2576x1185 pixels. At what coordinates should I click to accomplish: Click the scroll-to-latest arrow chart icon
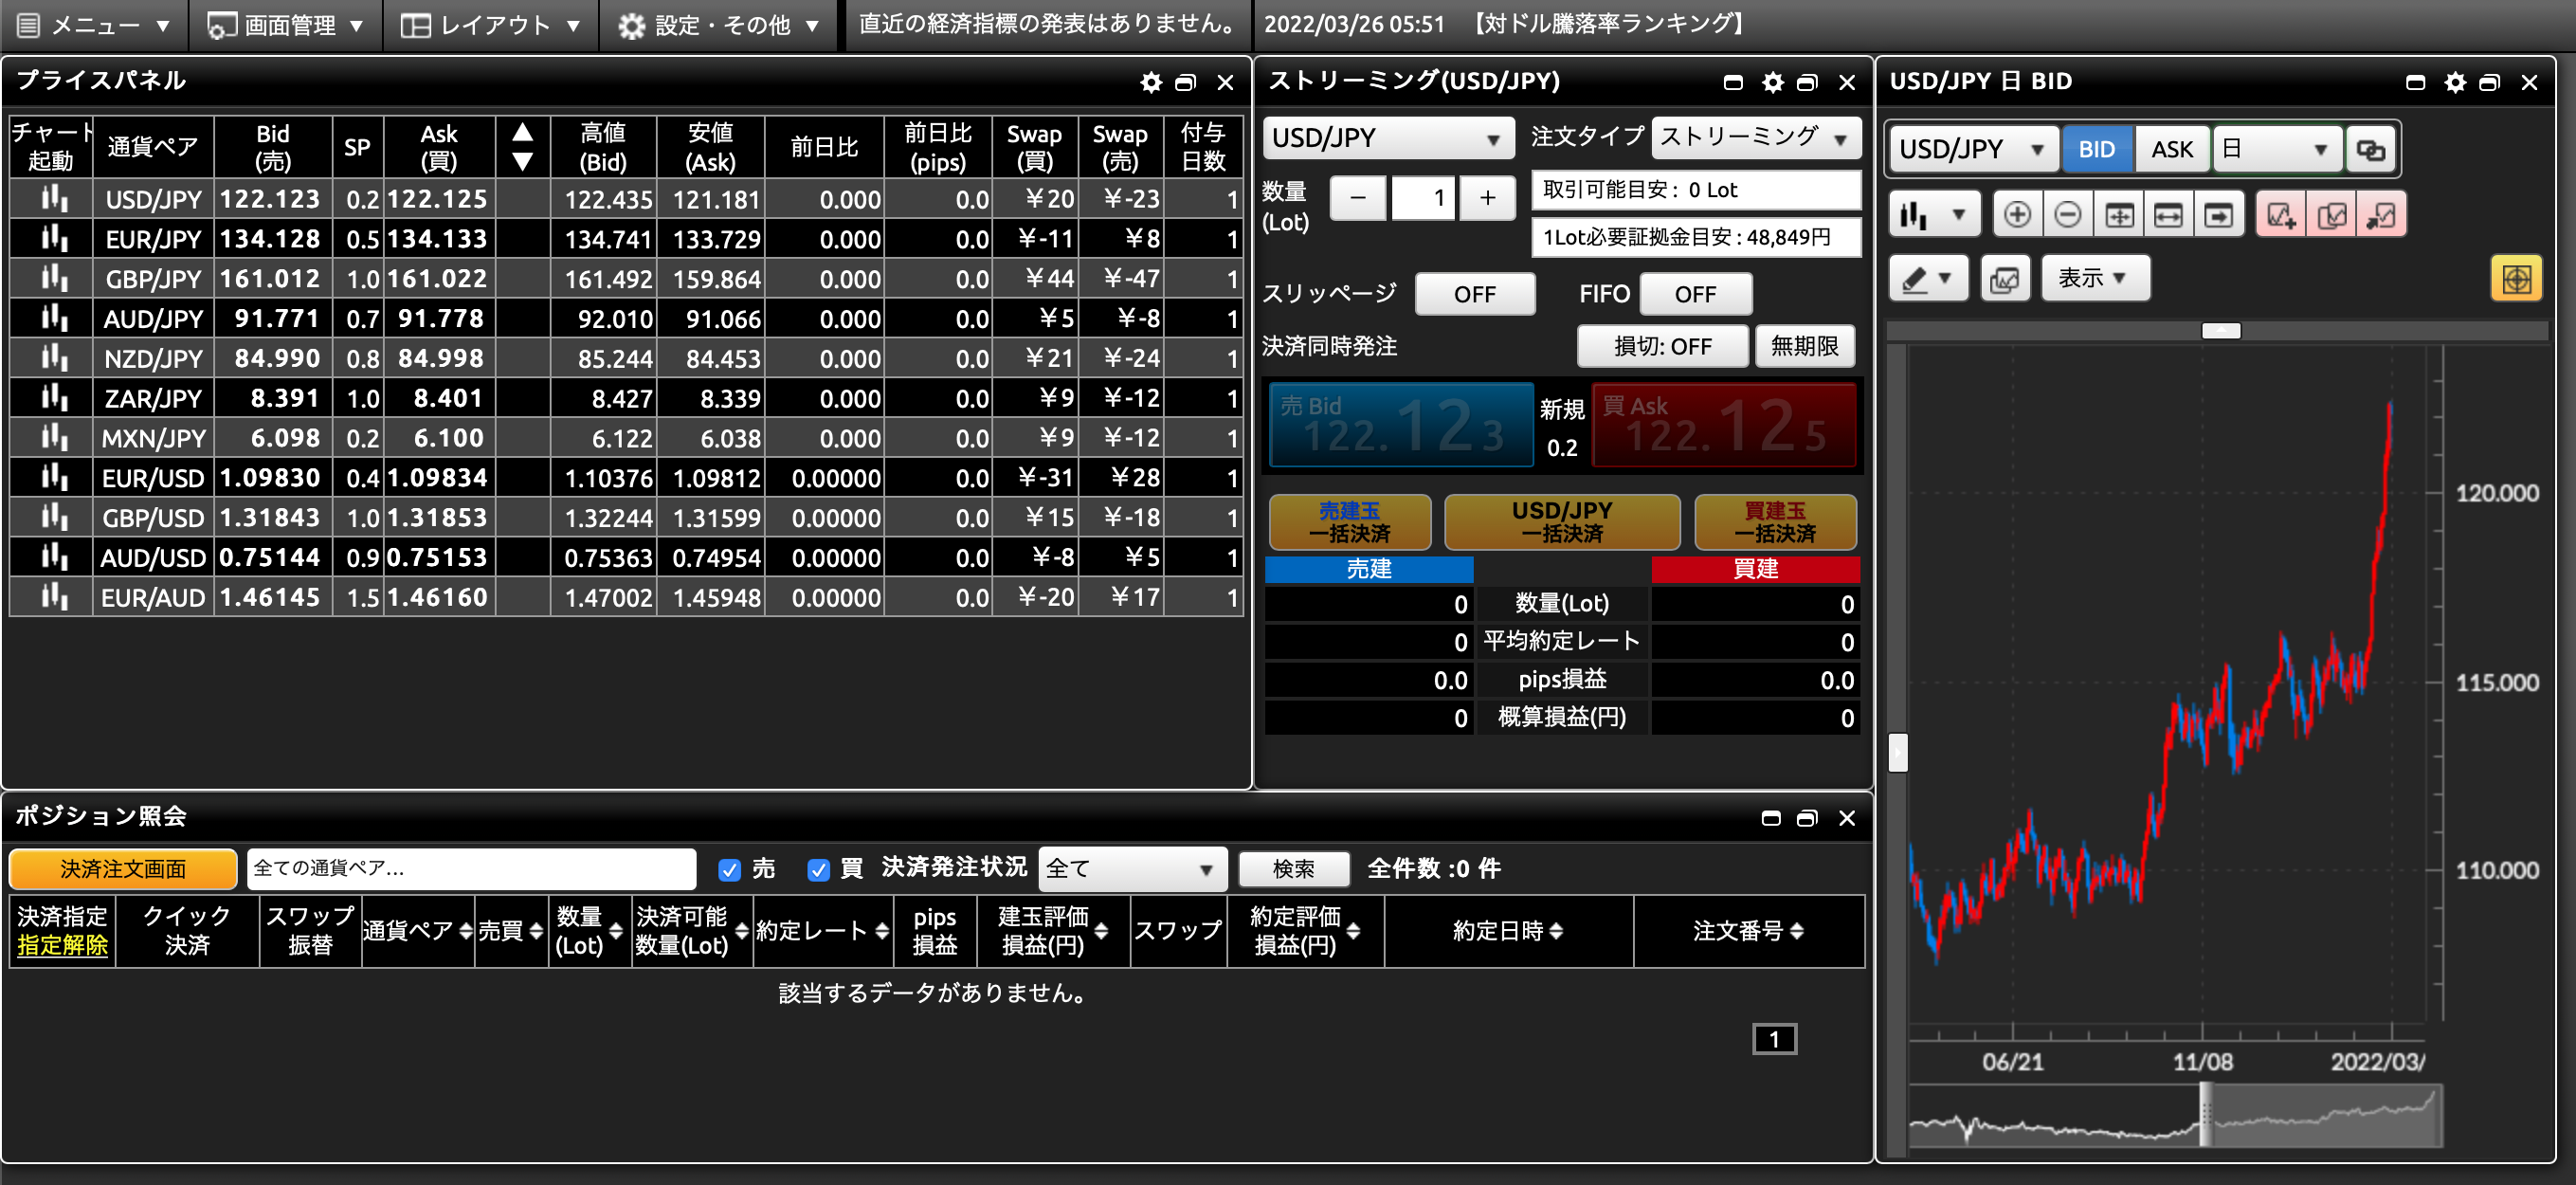click(x=2218, y=215)
